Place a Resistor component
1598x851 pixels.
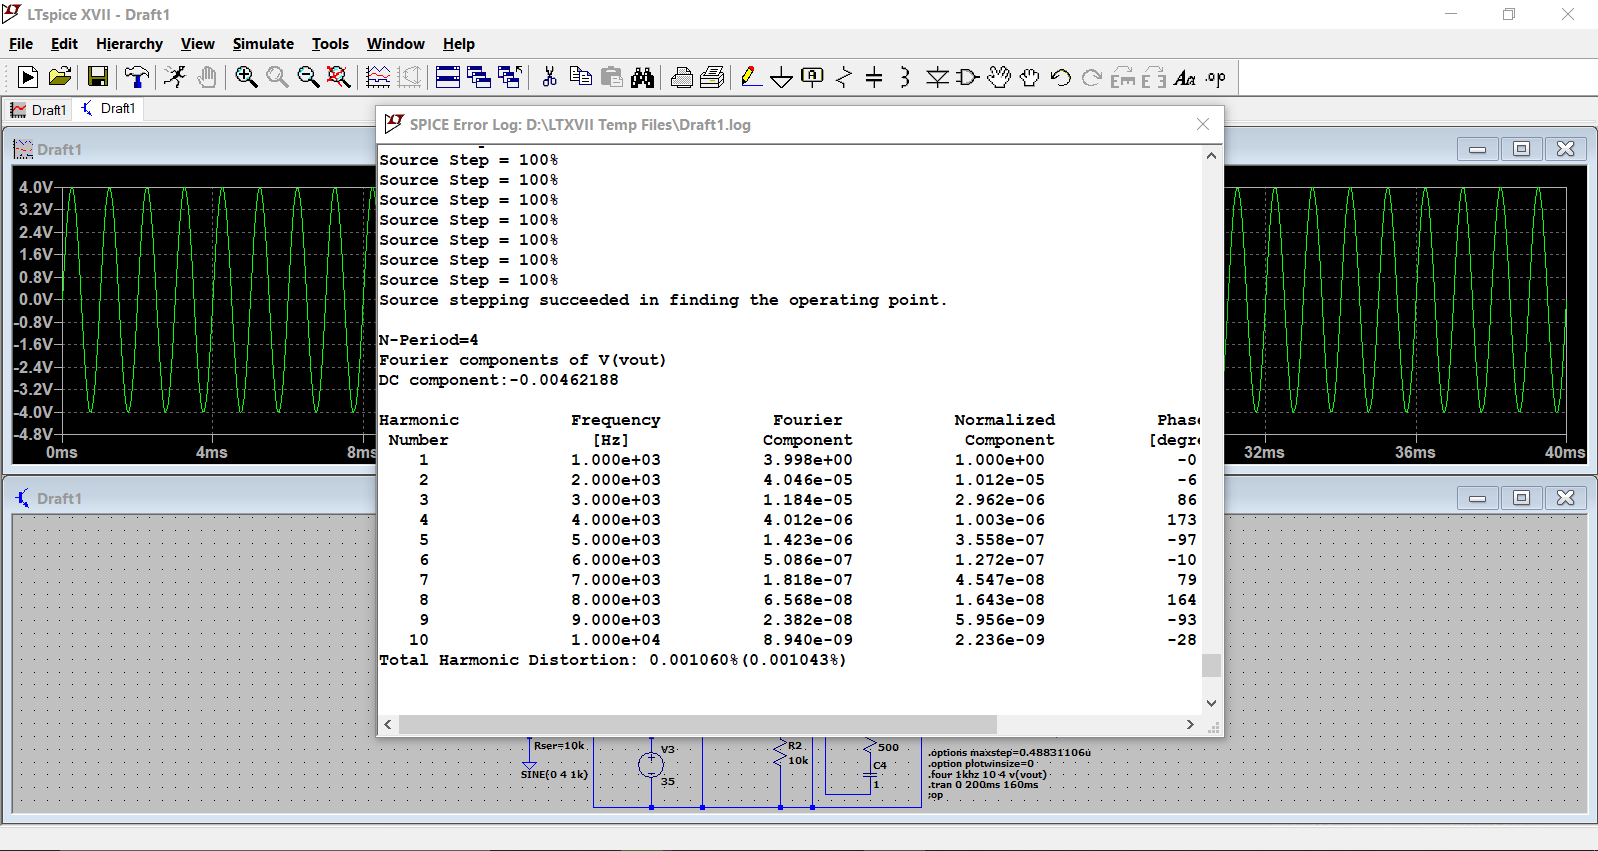tap(844, 77)
